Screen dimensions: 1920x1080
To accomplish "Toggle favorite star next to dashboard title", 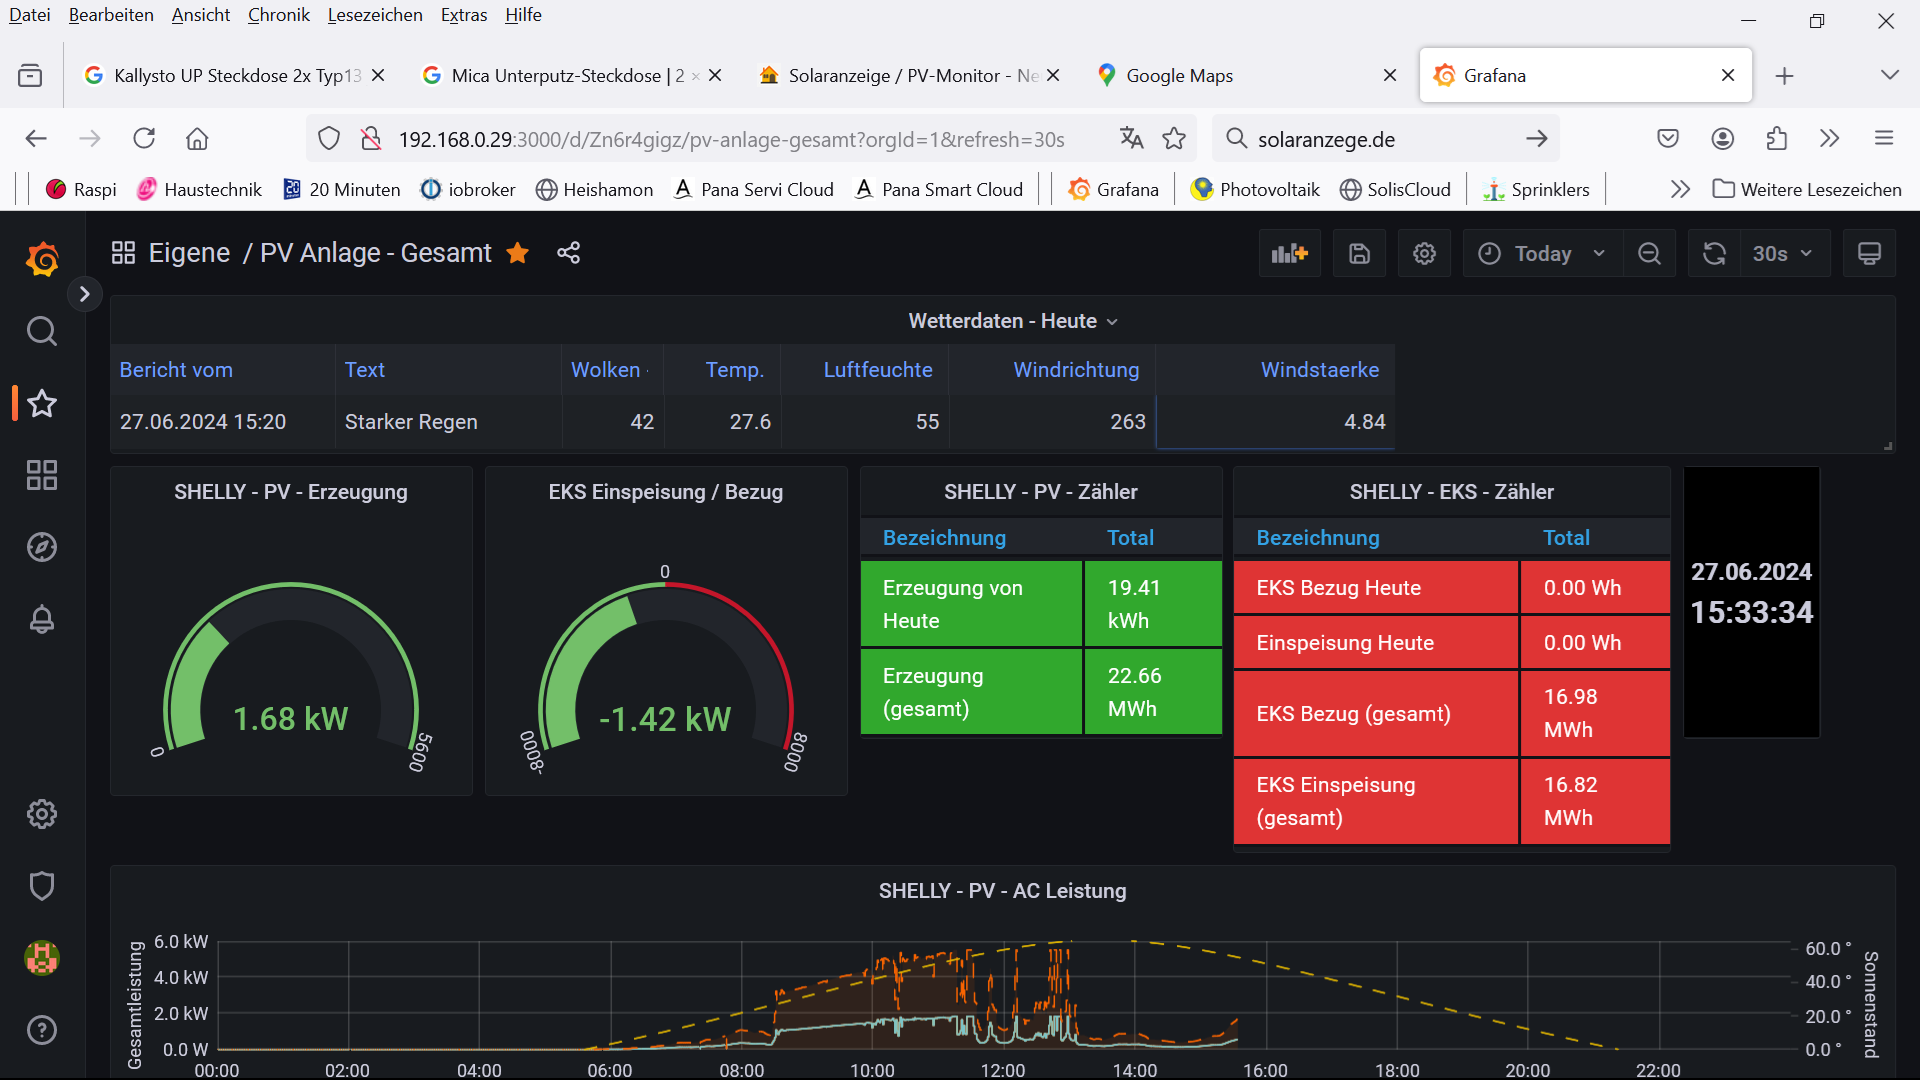I will point(517,253).
